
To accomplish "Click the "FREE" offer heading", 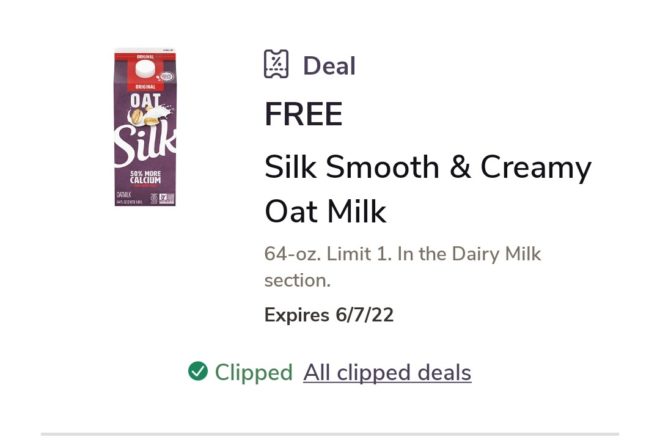I will [x=303, y=115].
